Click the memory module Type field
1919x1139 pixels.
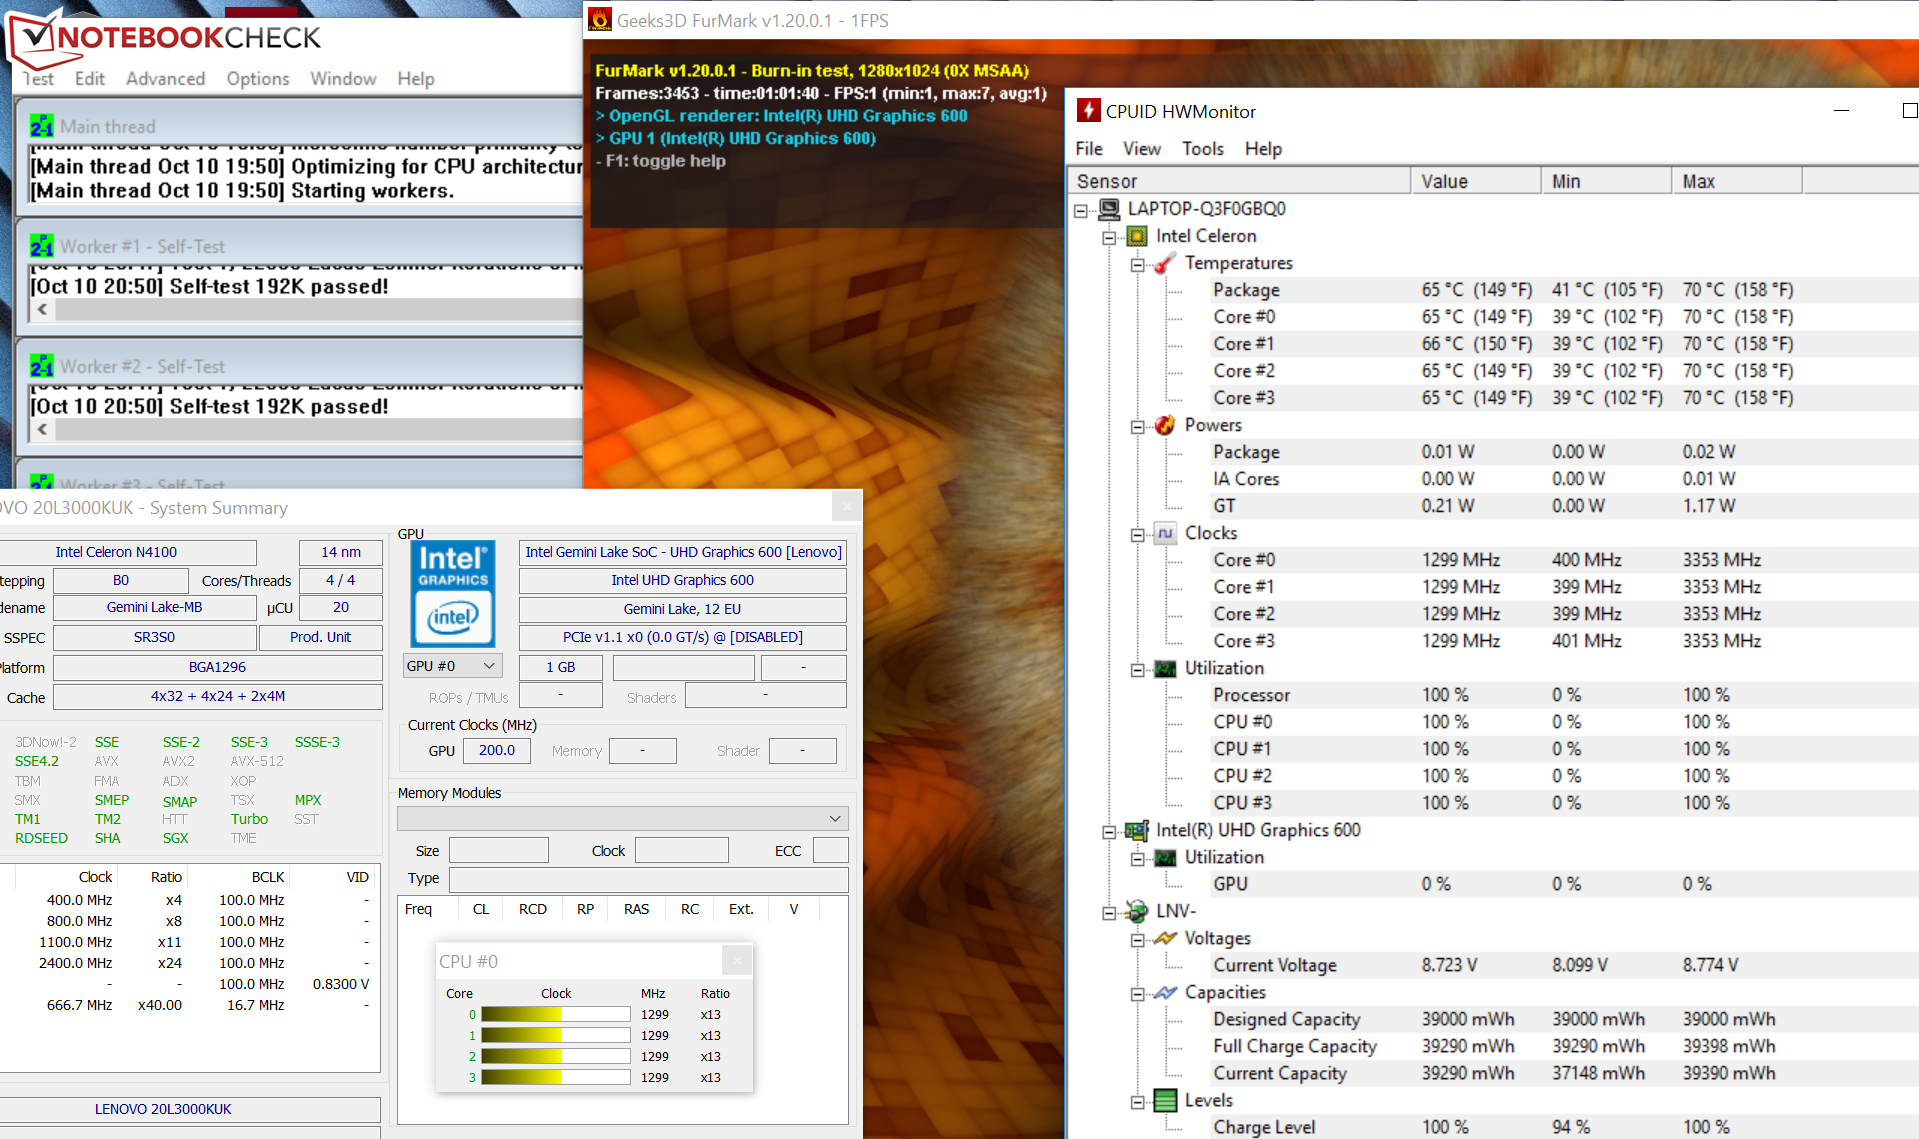(x=648, y=879)
